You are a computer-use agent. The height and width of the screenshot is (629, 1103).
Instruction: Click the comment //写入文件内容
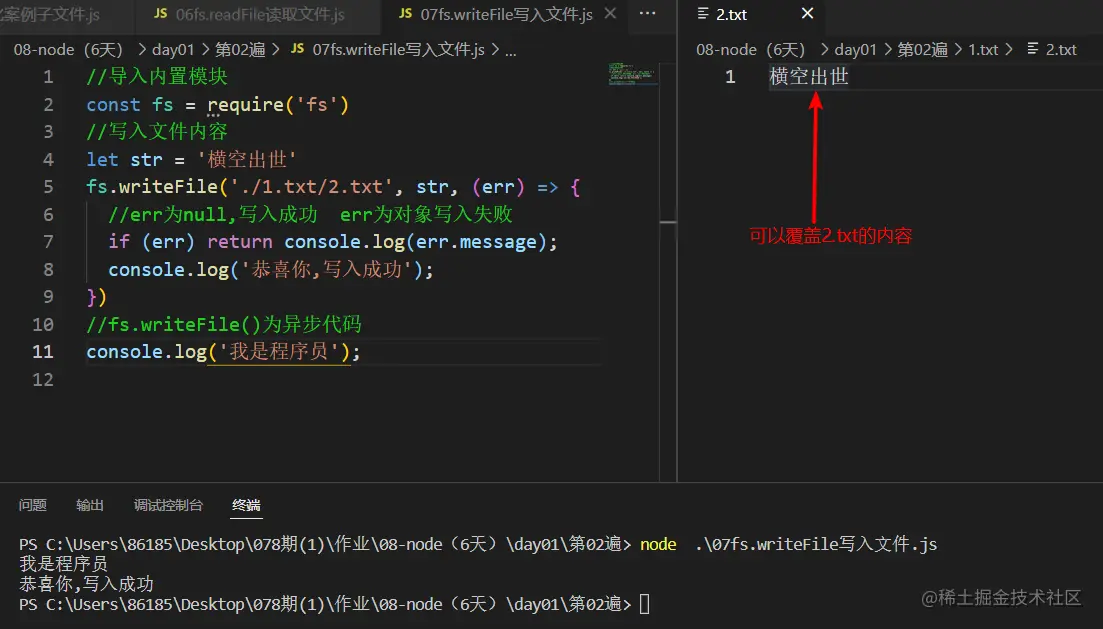pos(157,132)
